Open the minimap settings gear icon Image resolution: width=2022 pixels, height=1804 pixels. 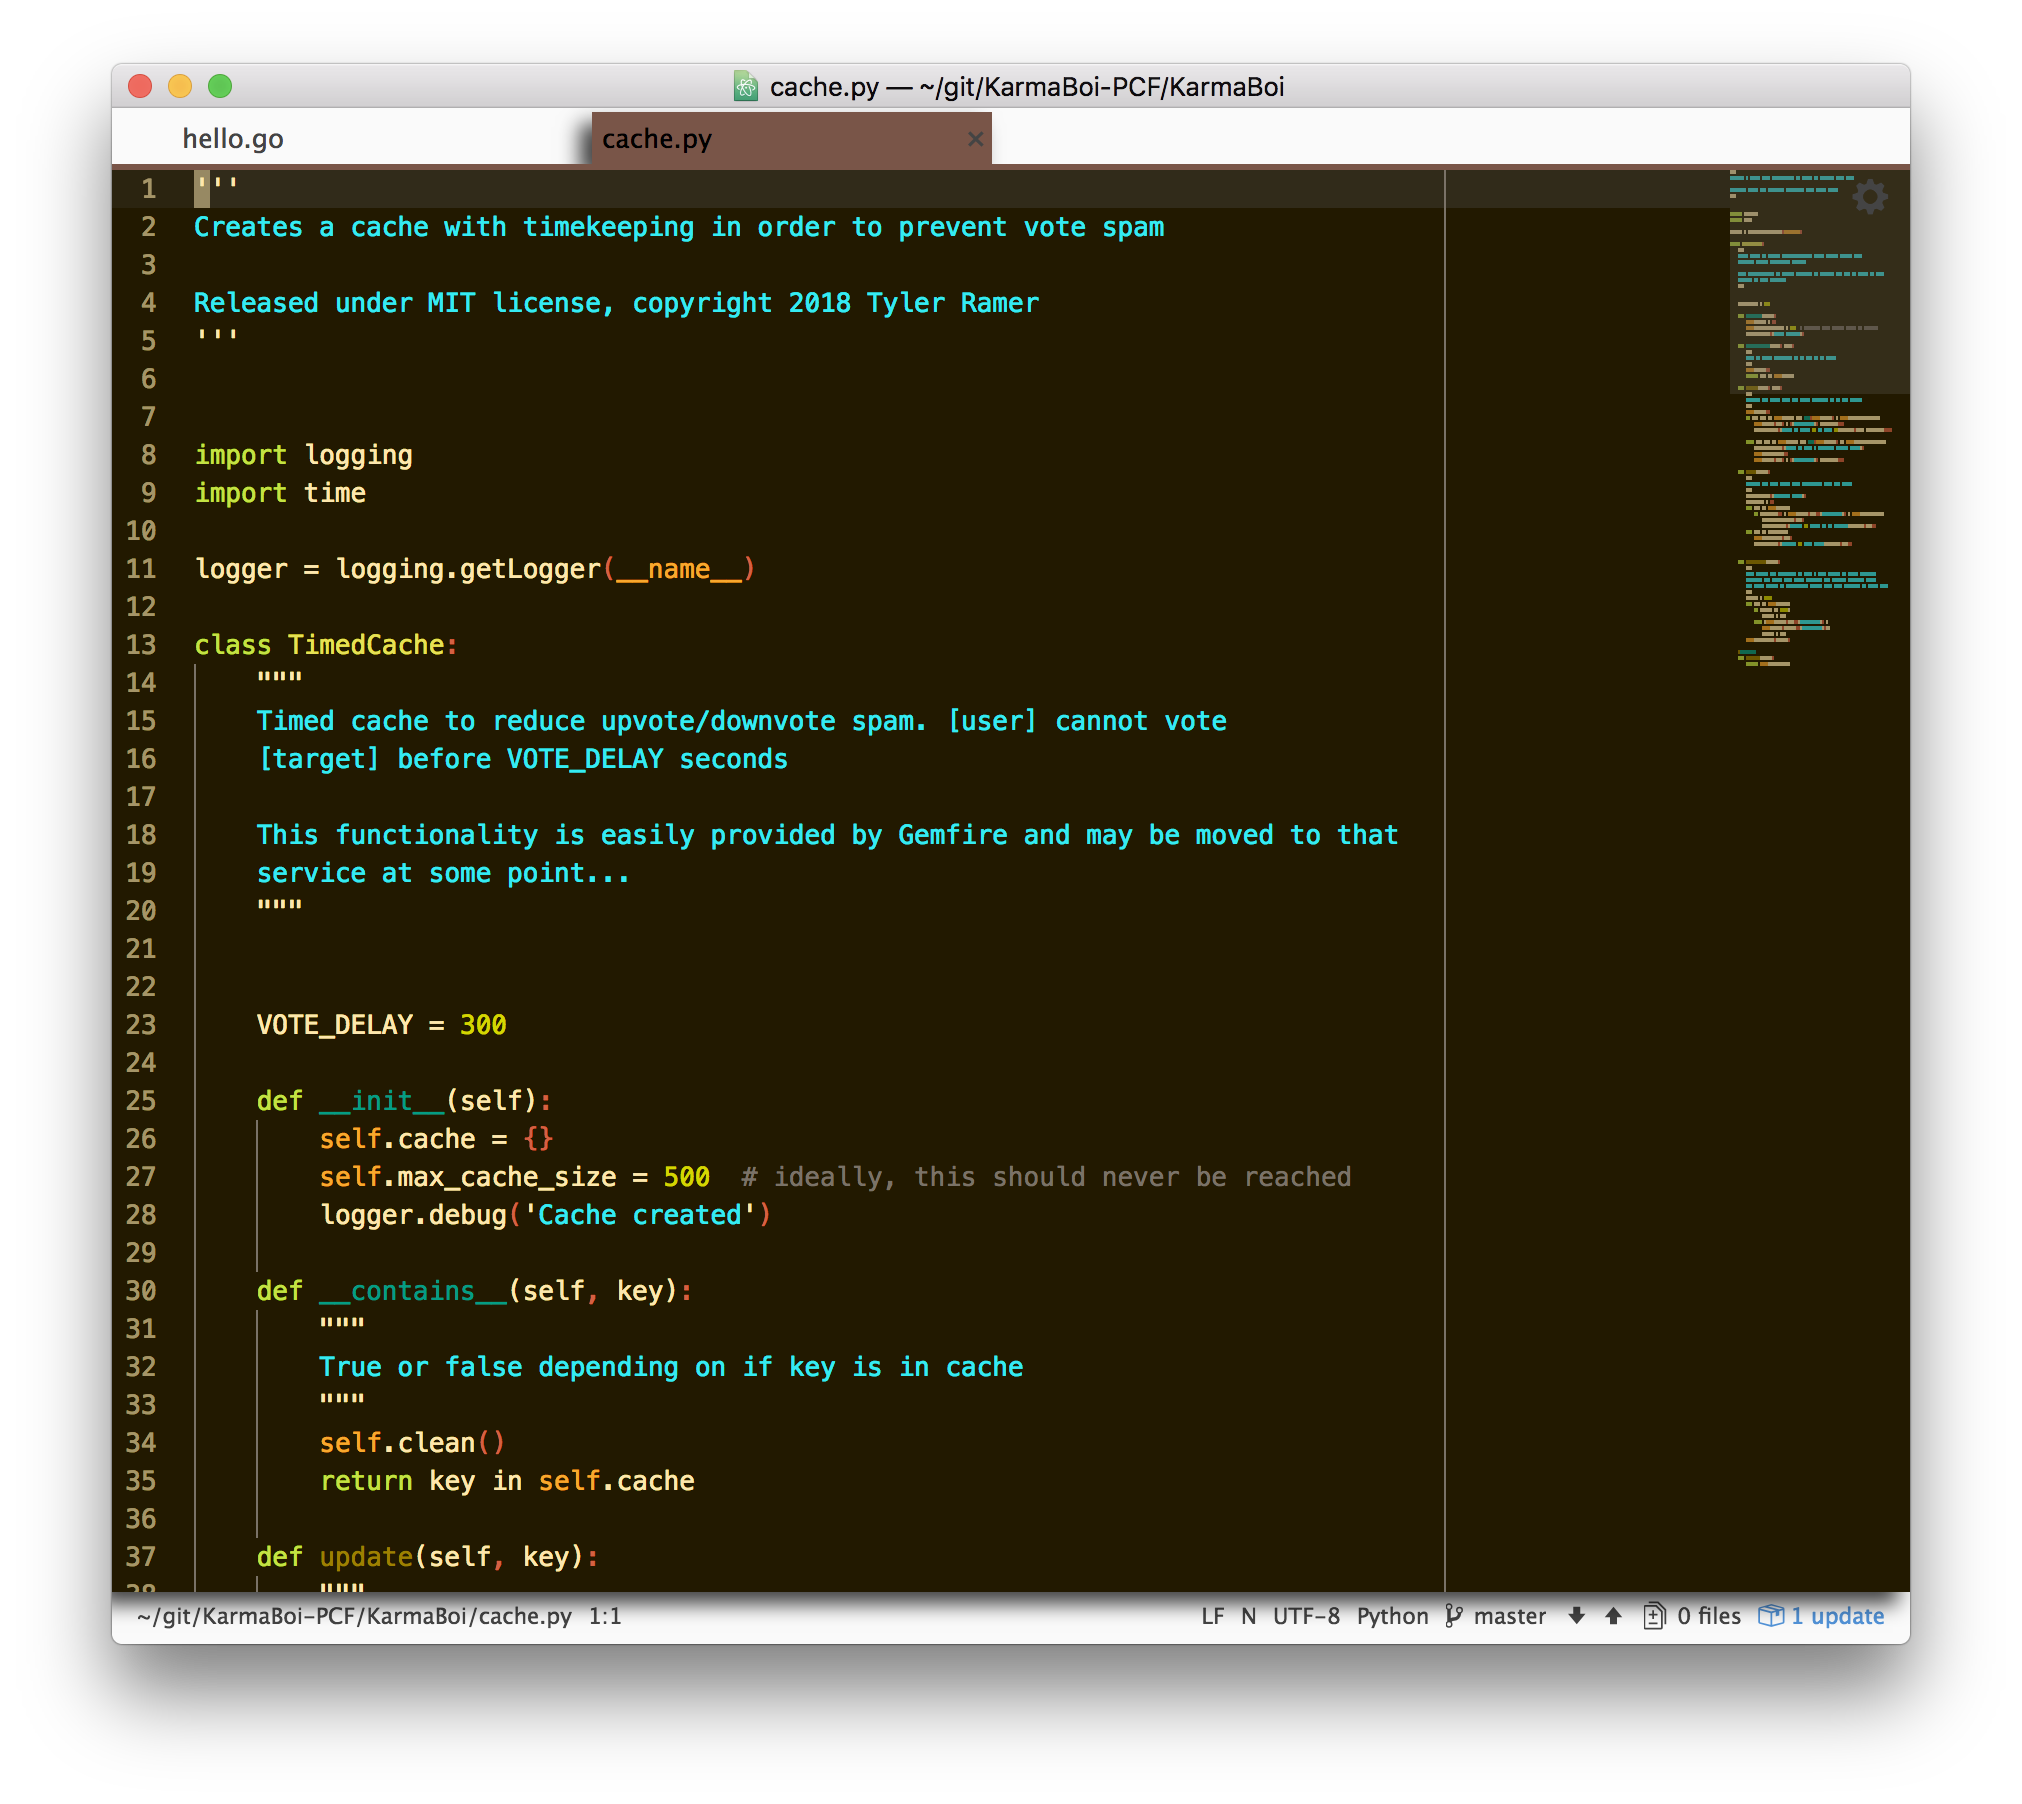point(1870,196)
